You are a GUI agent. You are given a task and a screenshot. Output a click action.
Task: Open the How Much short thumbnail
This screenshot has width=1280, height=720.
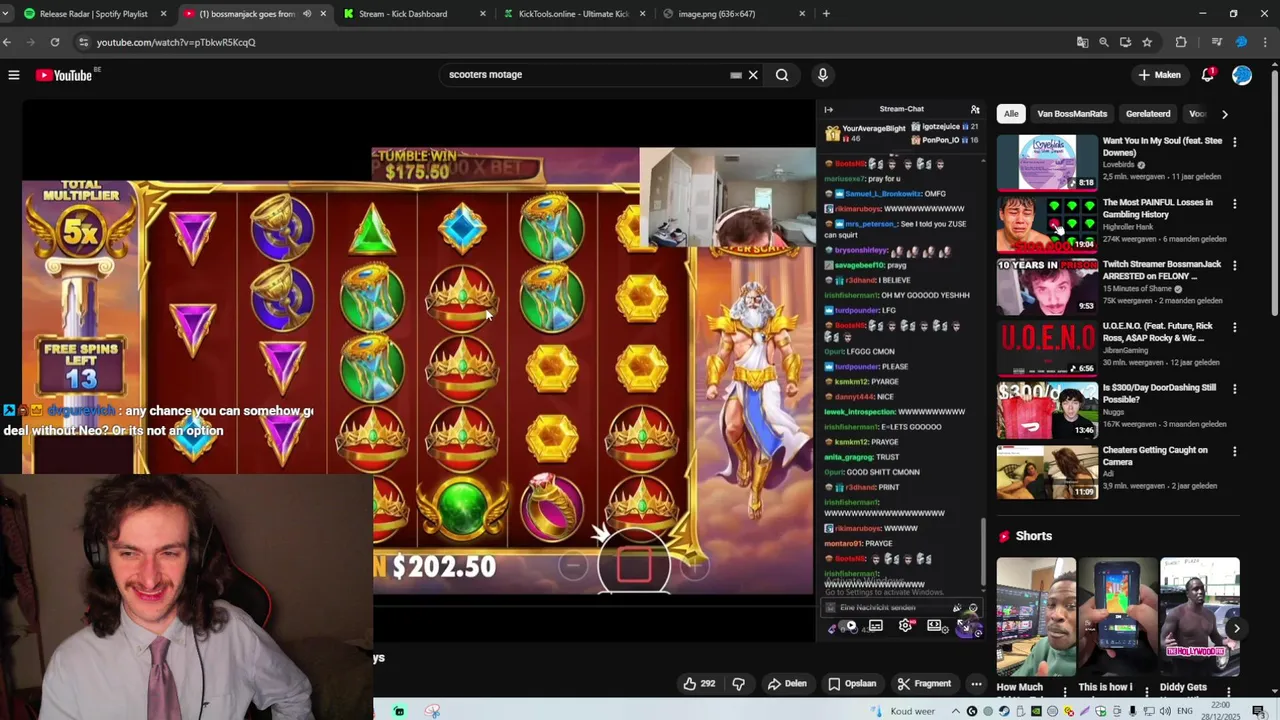coord(1036,617)
